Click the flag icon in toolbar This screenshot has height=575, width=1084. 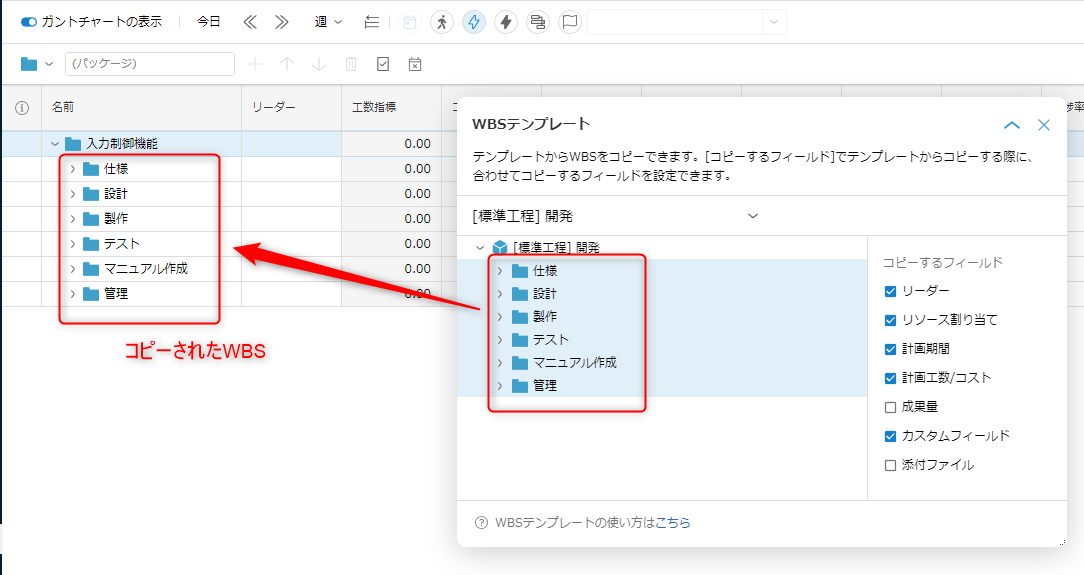pos(570,22)
